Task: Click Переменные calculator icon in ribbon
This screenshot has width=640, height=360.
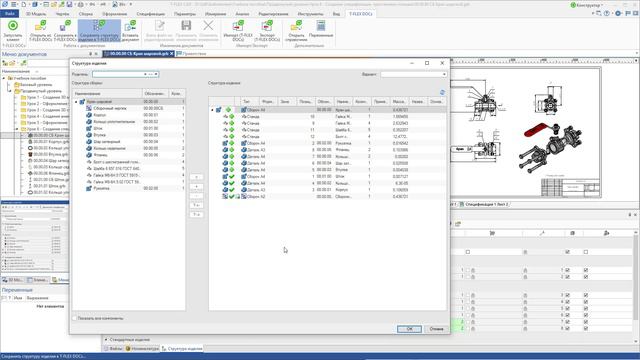Action: [321, 26]
